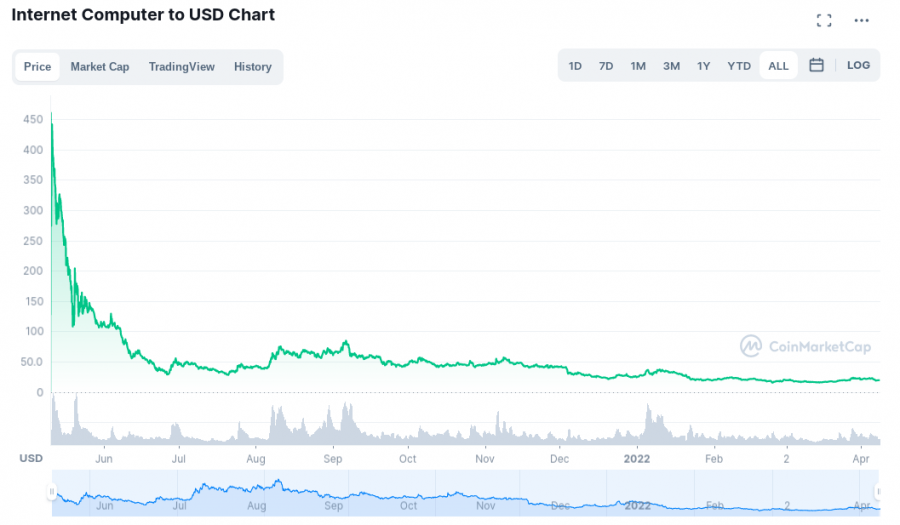This screenshot has height=525, width=900.
Task: Choose the 1M time range
Action: click(638, 66)
